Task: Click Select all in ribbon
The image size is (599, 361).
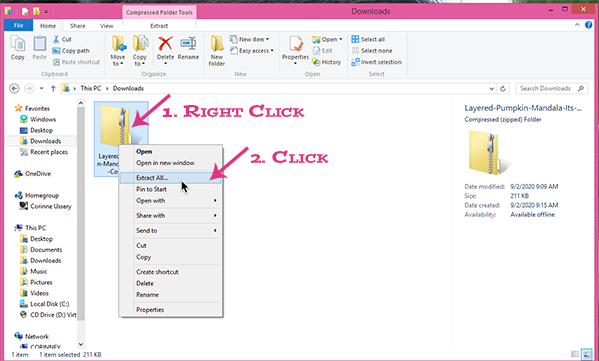Action: pos(368,39)
